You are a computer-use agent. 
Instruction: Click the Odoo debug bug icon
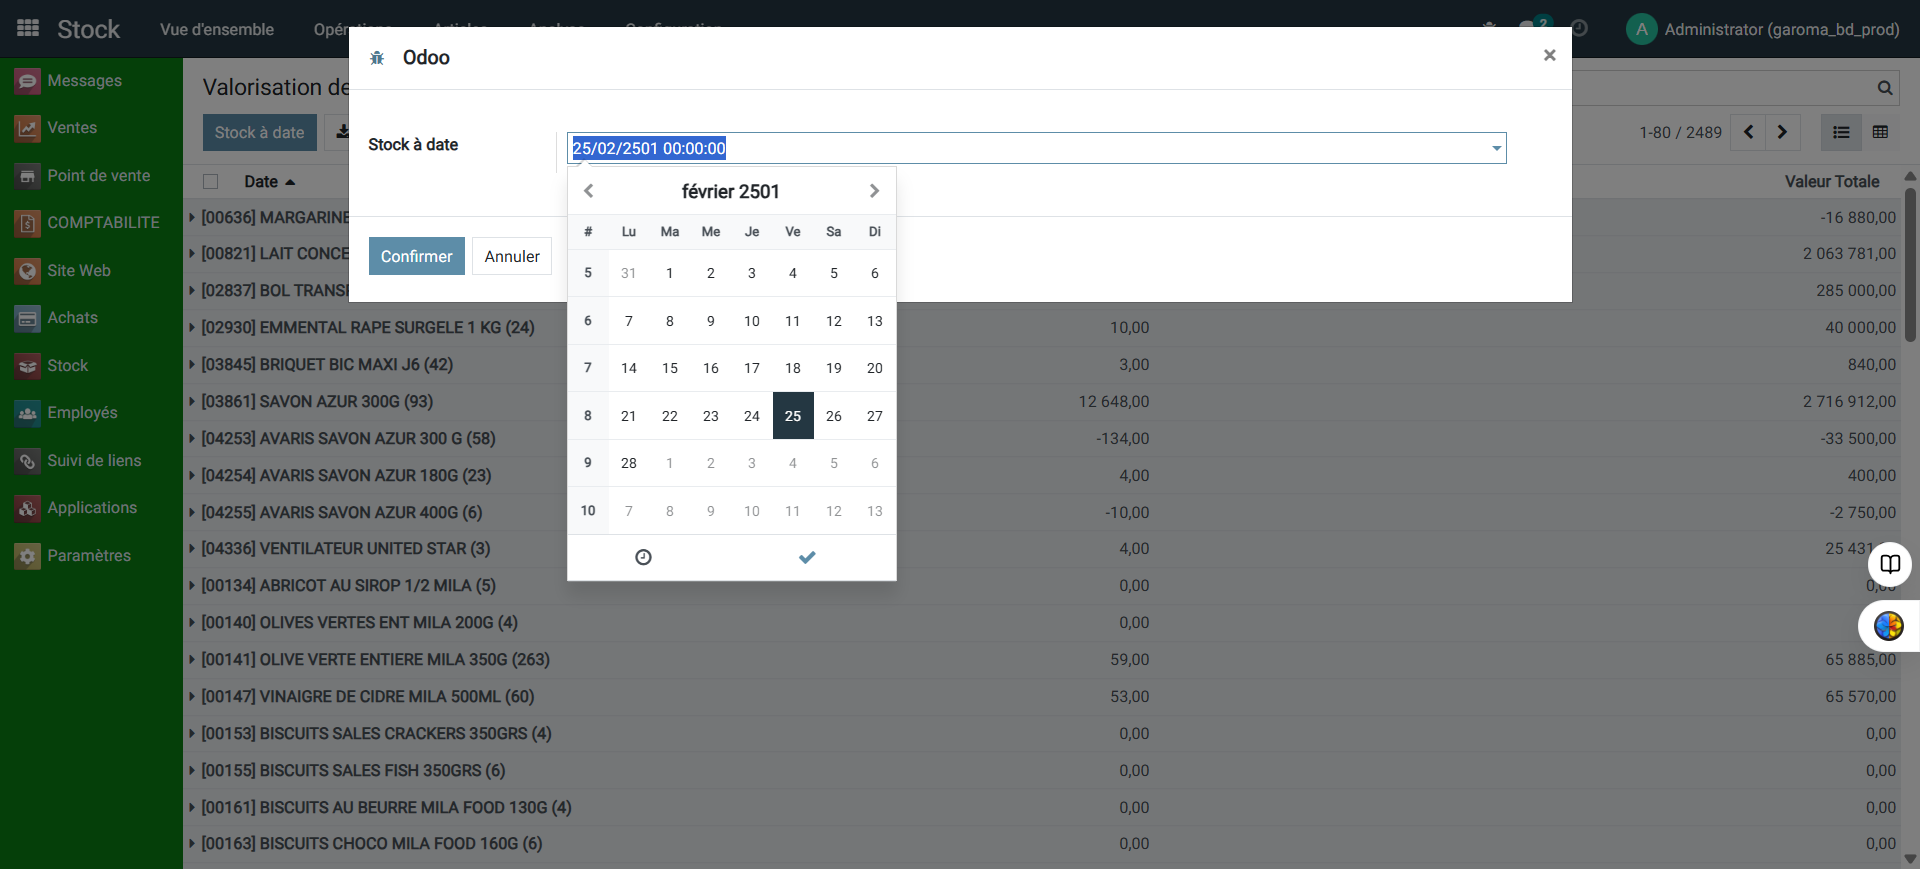coord(377,58)
